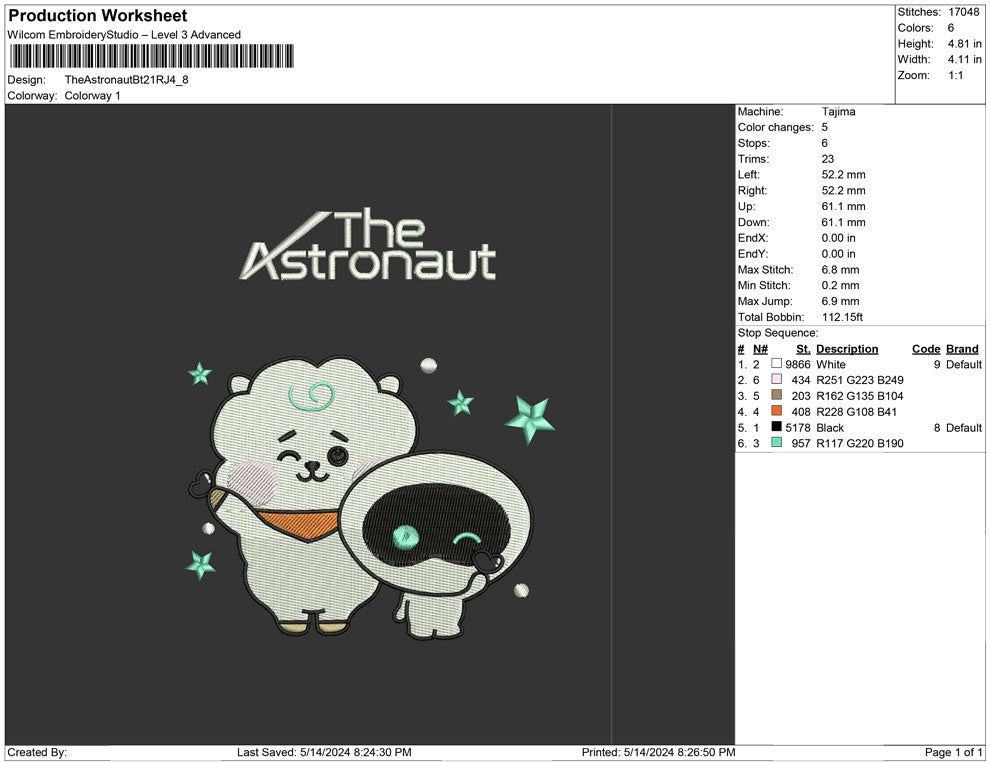The image size is (990, 762).
Task: Click the white color swatch in stop sequence
Action: [x=777, y=364]
